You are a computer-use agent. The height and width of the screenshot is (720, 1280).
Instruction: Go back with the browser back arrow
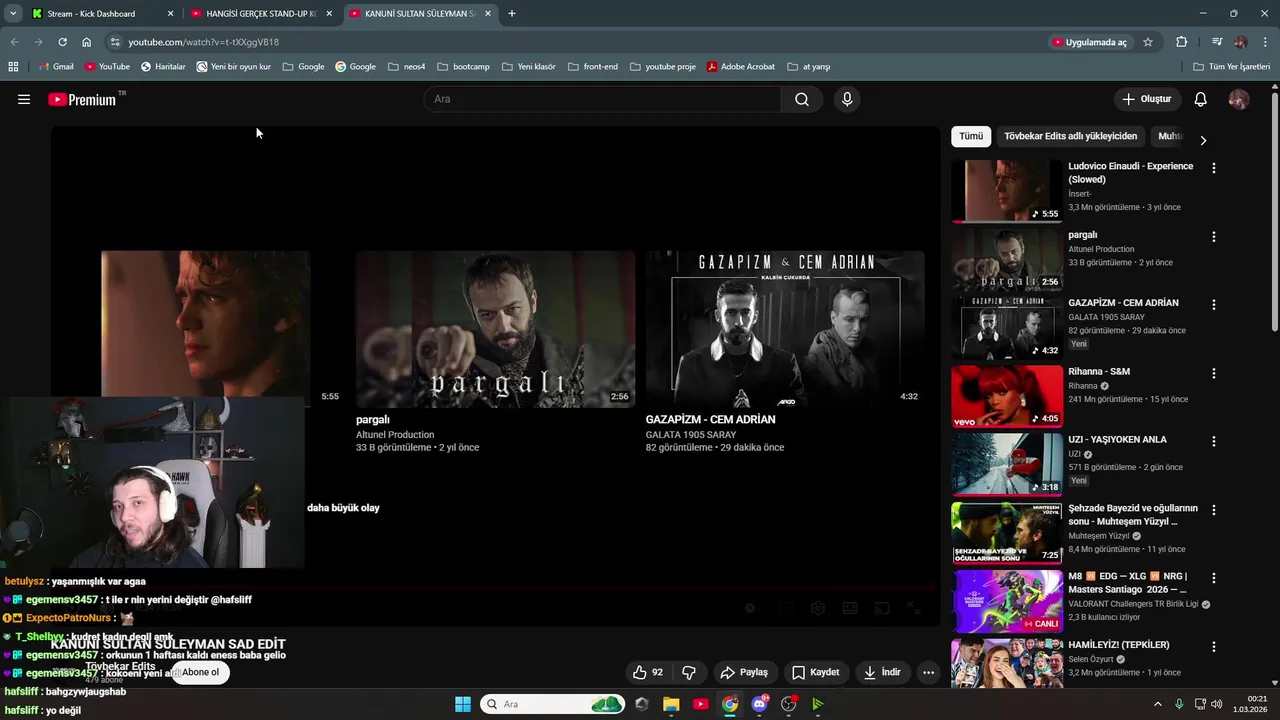tap(14, 42)
